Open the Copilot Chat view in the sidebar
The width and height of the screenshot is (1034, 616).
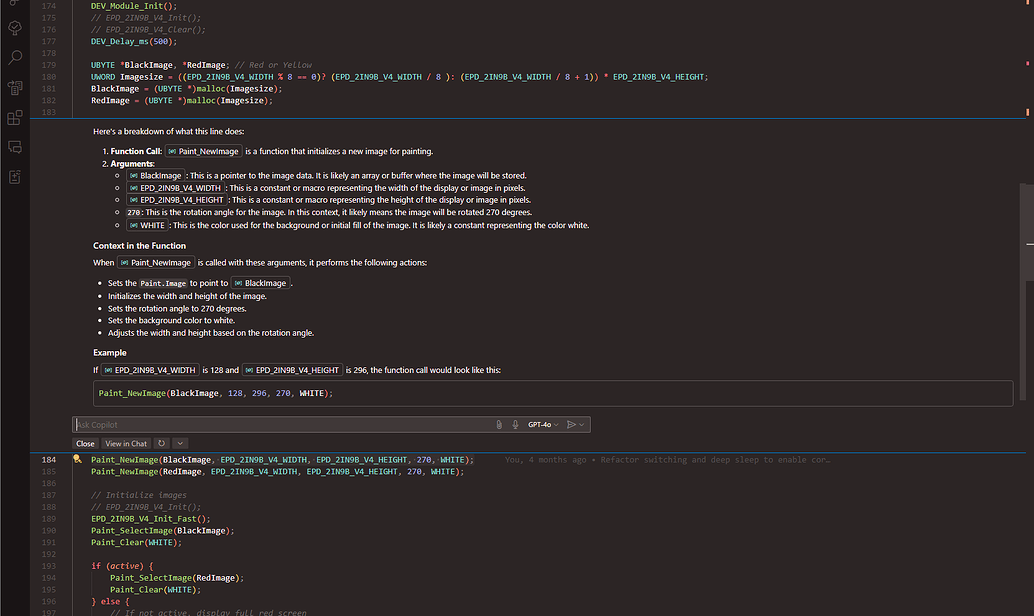pos(15,147)
